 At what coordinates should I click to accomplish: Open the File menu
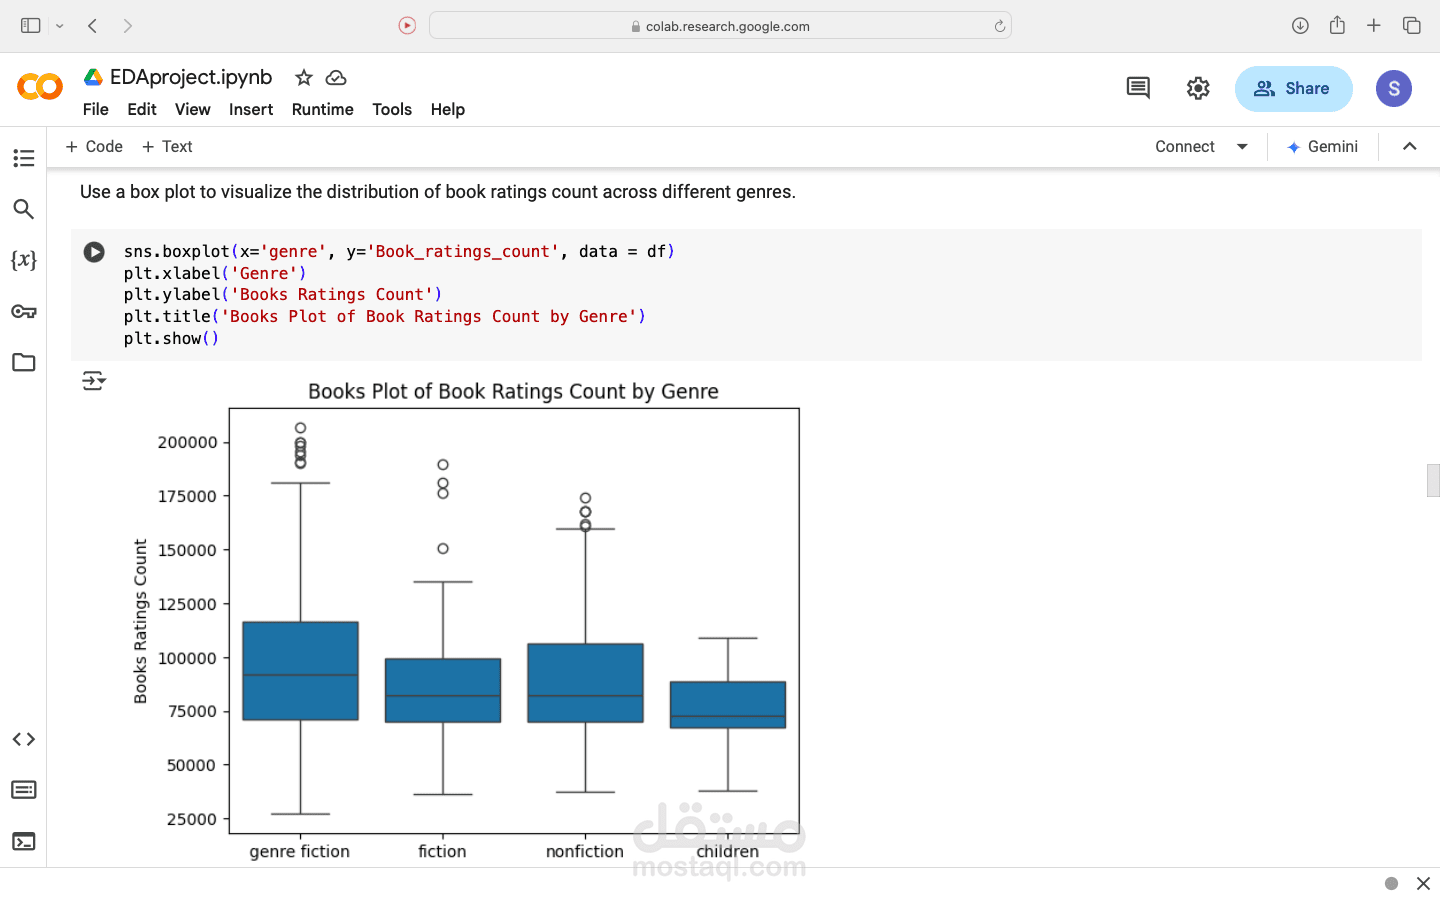pos(96,109)
